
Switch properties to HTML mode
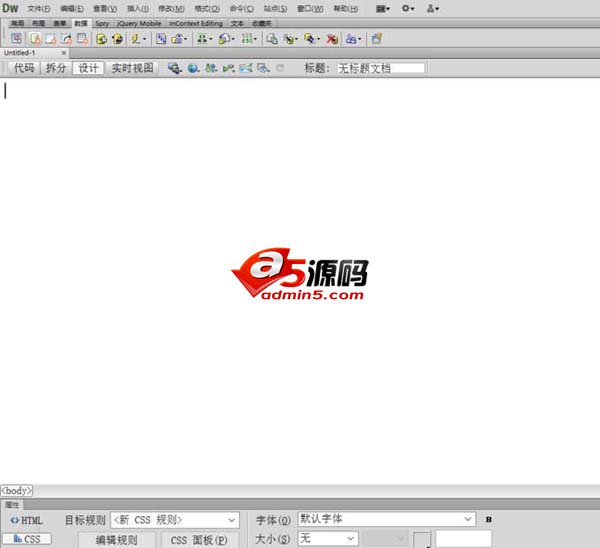tap(26, 520)
